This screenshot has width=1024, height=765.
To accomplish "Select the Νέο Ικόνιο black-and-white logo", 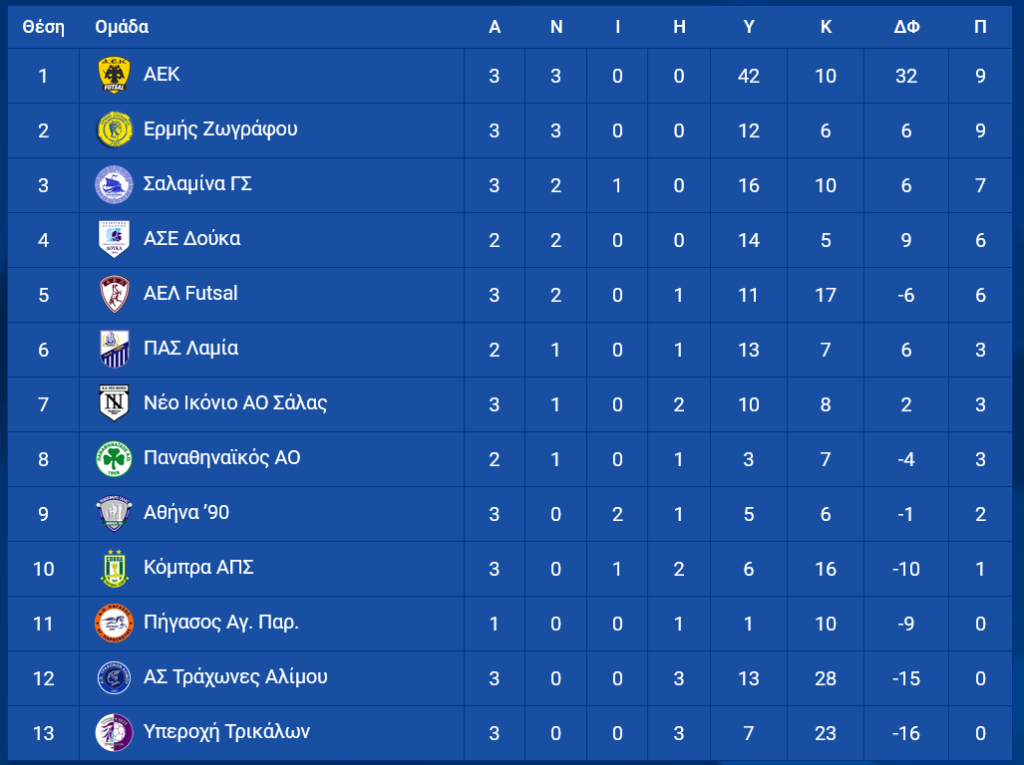I will click(114, 403).
